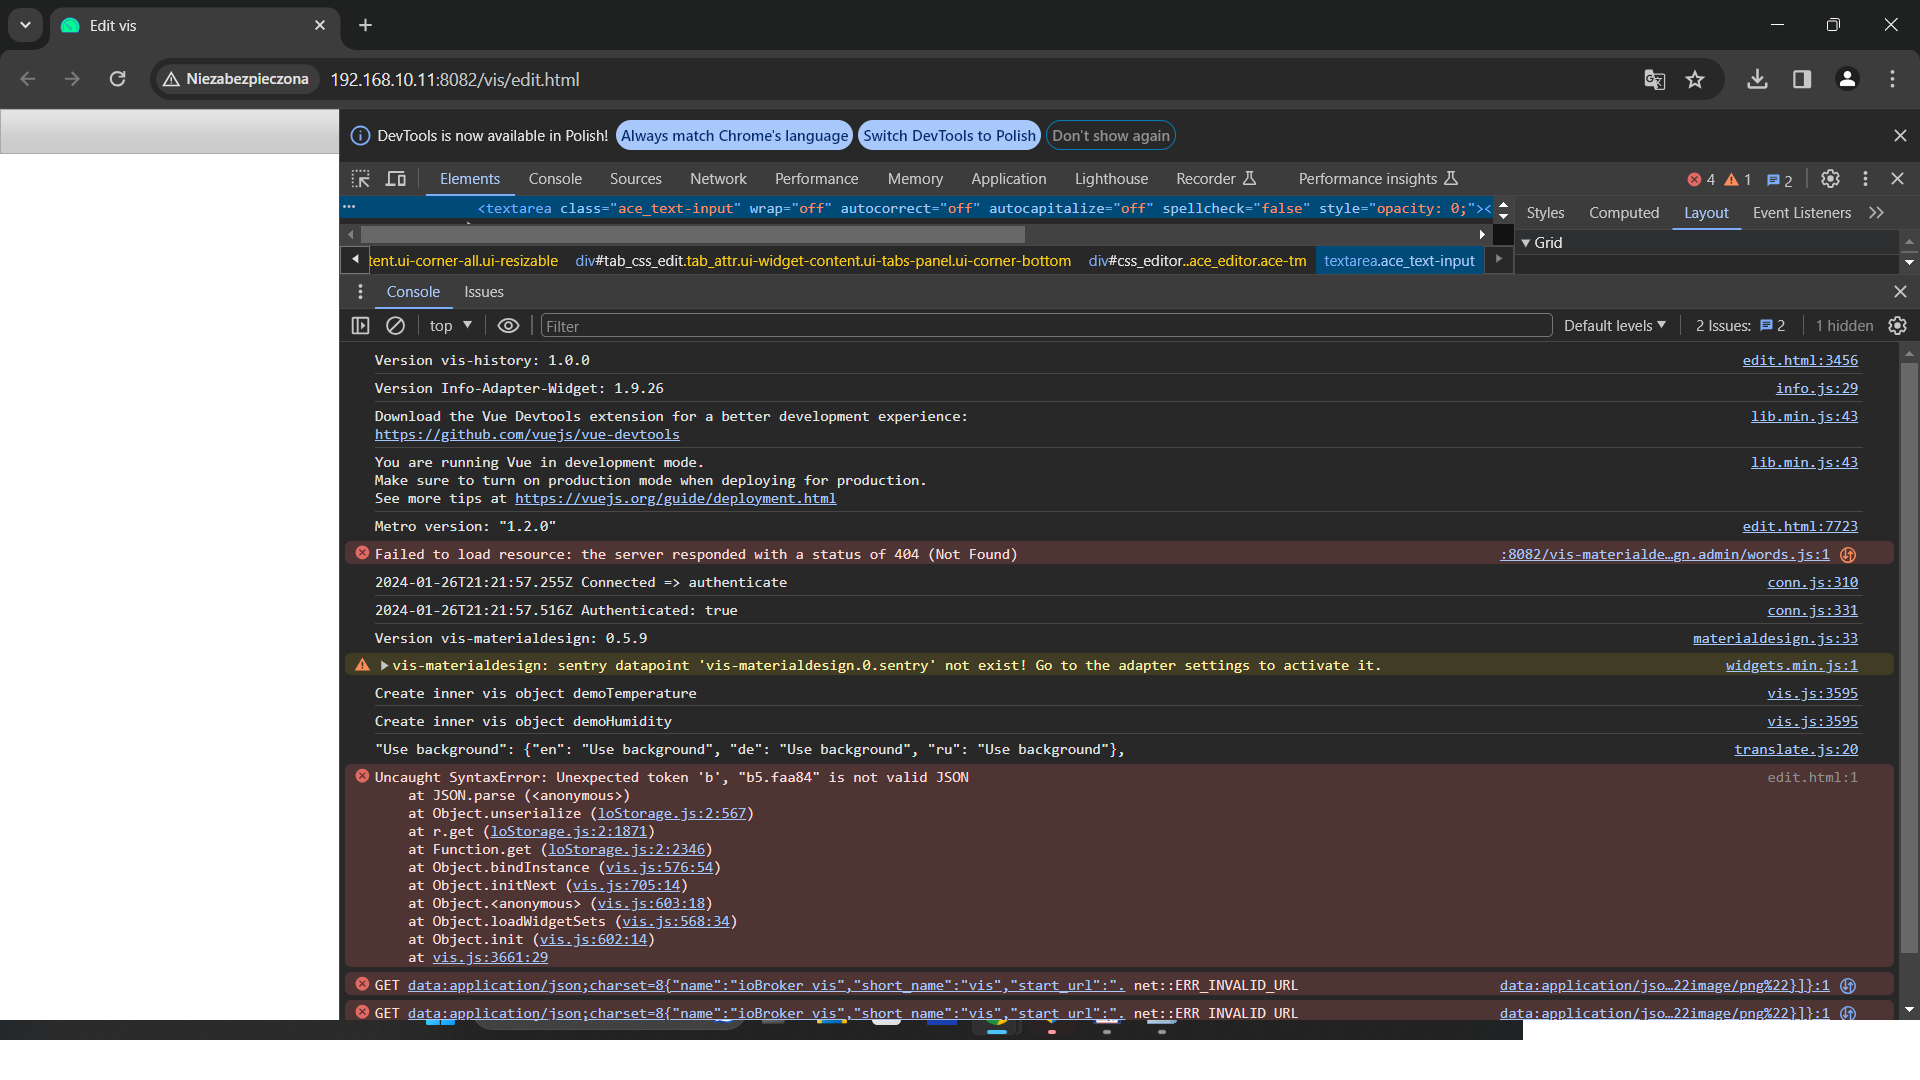Collapse the Grid section in Layout pane
The height and width of the screenshot is (1080, 1920).
(x=1526, y=243)
